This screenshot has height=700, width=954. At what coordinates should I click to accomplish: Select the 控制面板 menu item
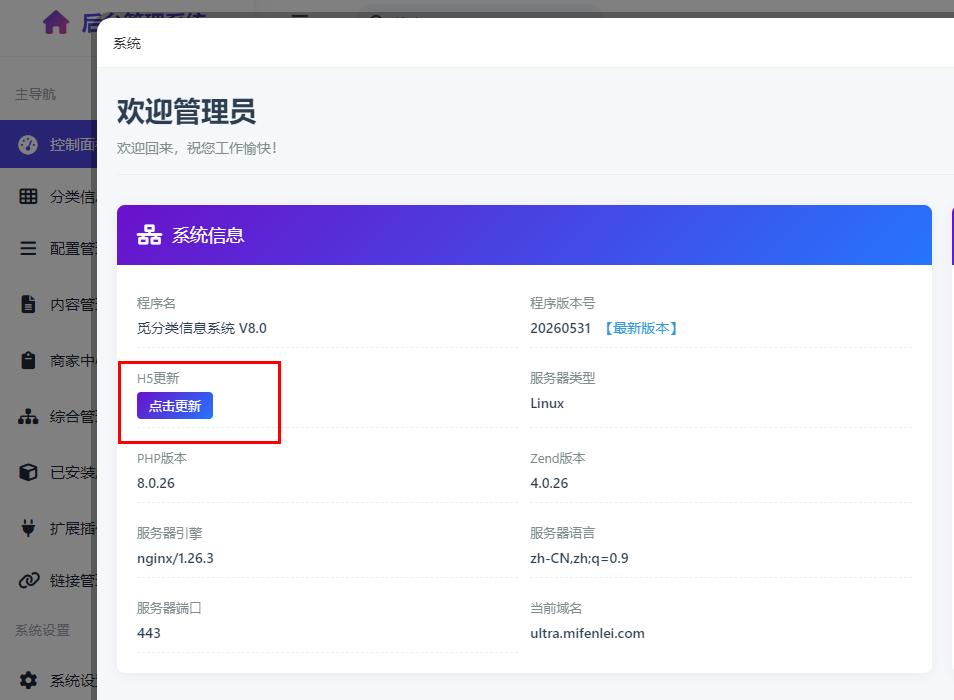coord(49,145)
